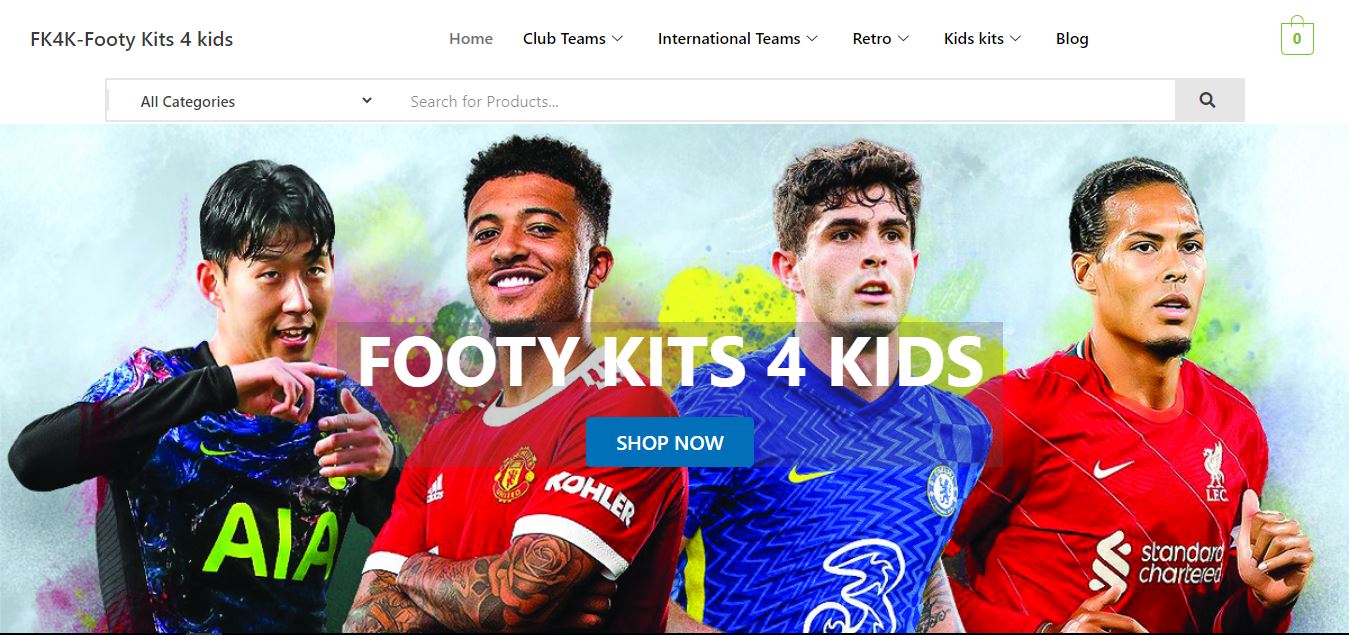Click the SHOP NOW button
The height and width of the screenshot is (635, 1349).
click(x=670, y=443)
